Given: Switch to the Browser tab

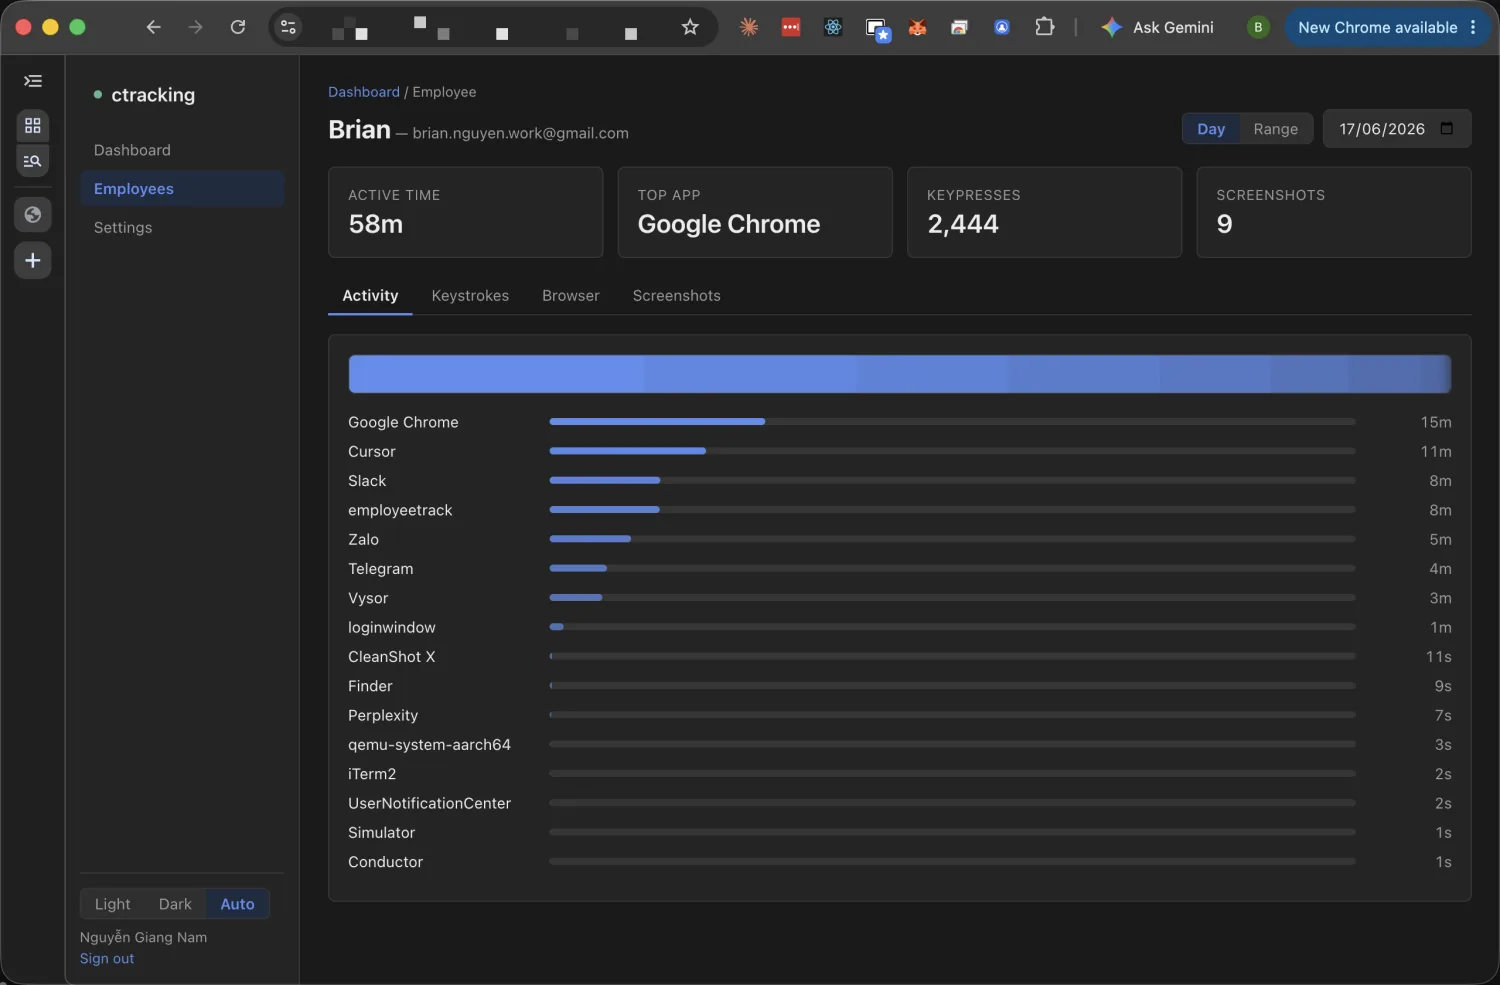Looking at the screenshot, I should tap(571, 296).
